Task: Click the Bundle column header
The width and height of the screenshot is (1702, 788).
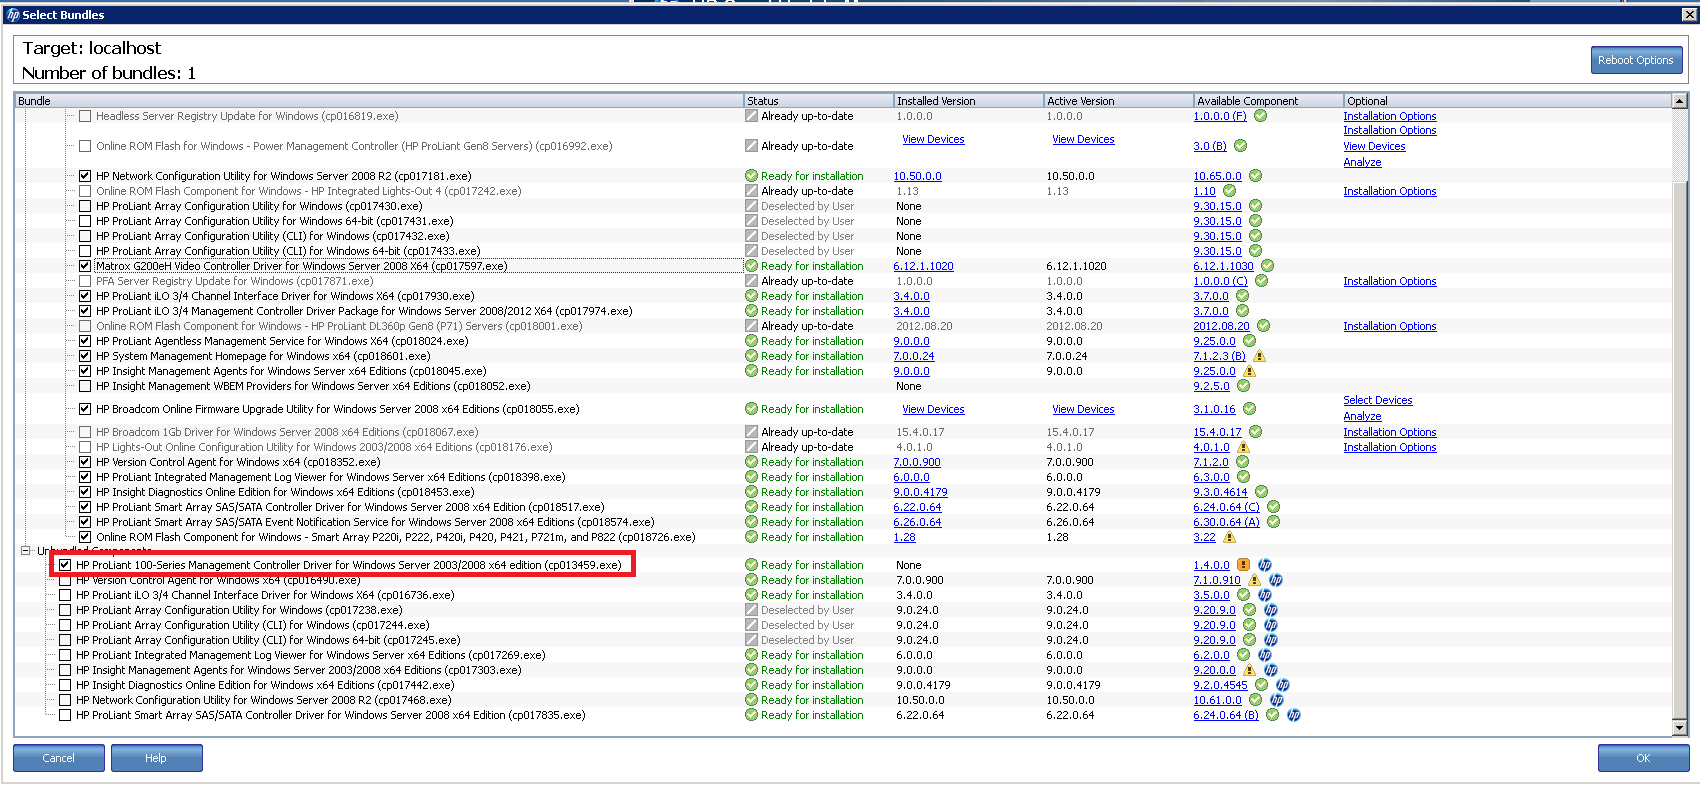Action: tap(379, 101)
